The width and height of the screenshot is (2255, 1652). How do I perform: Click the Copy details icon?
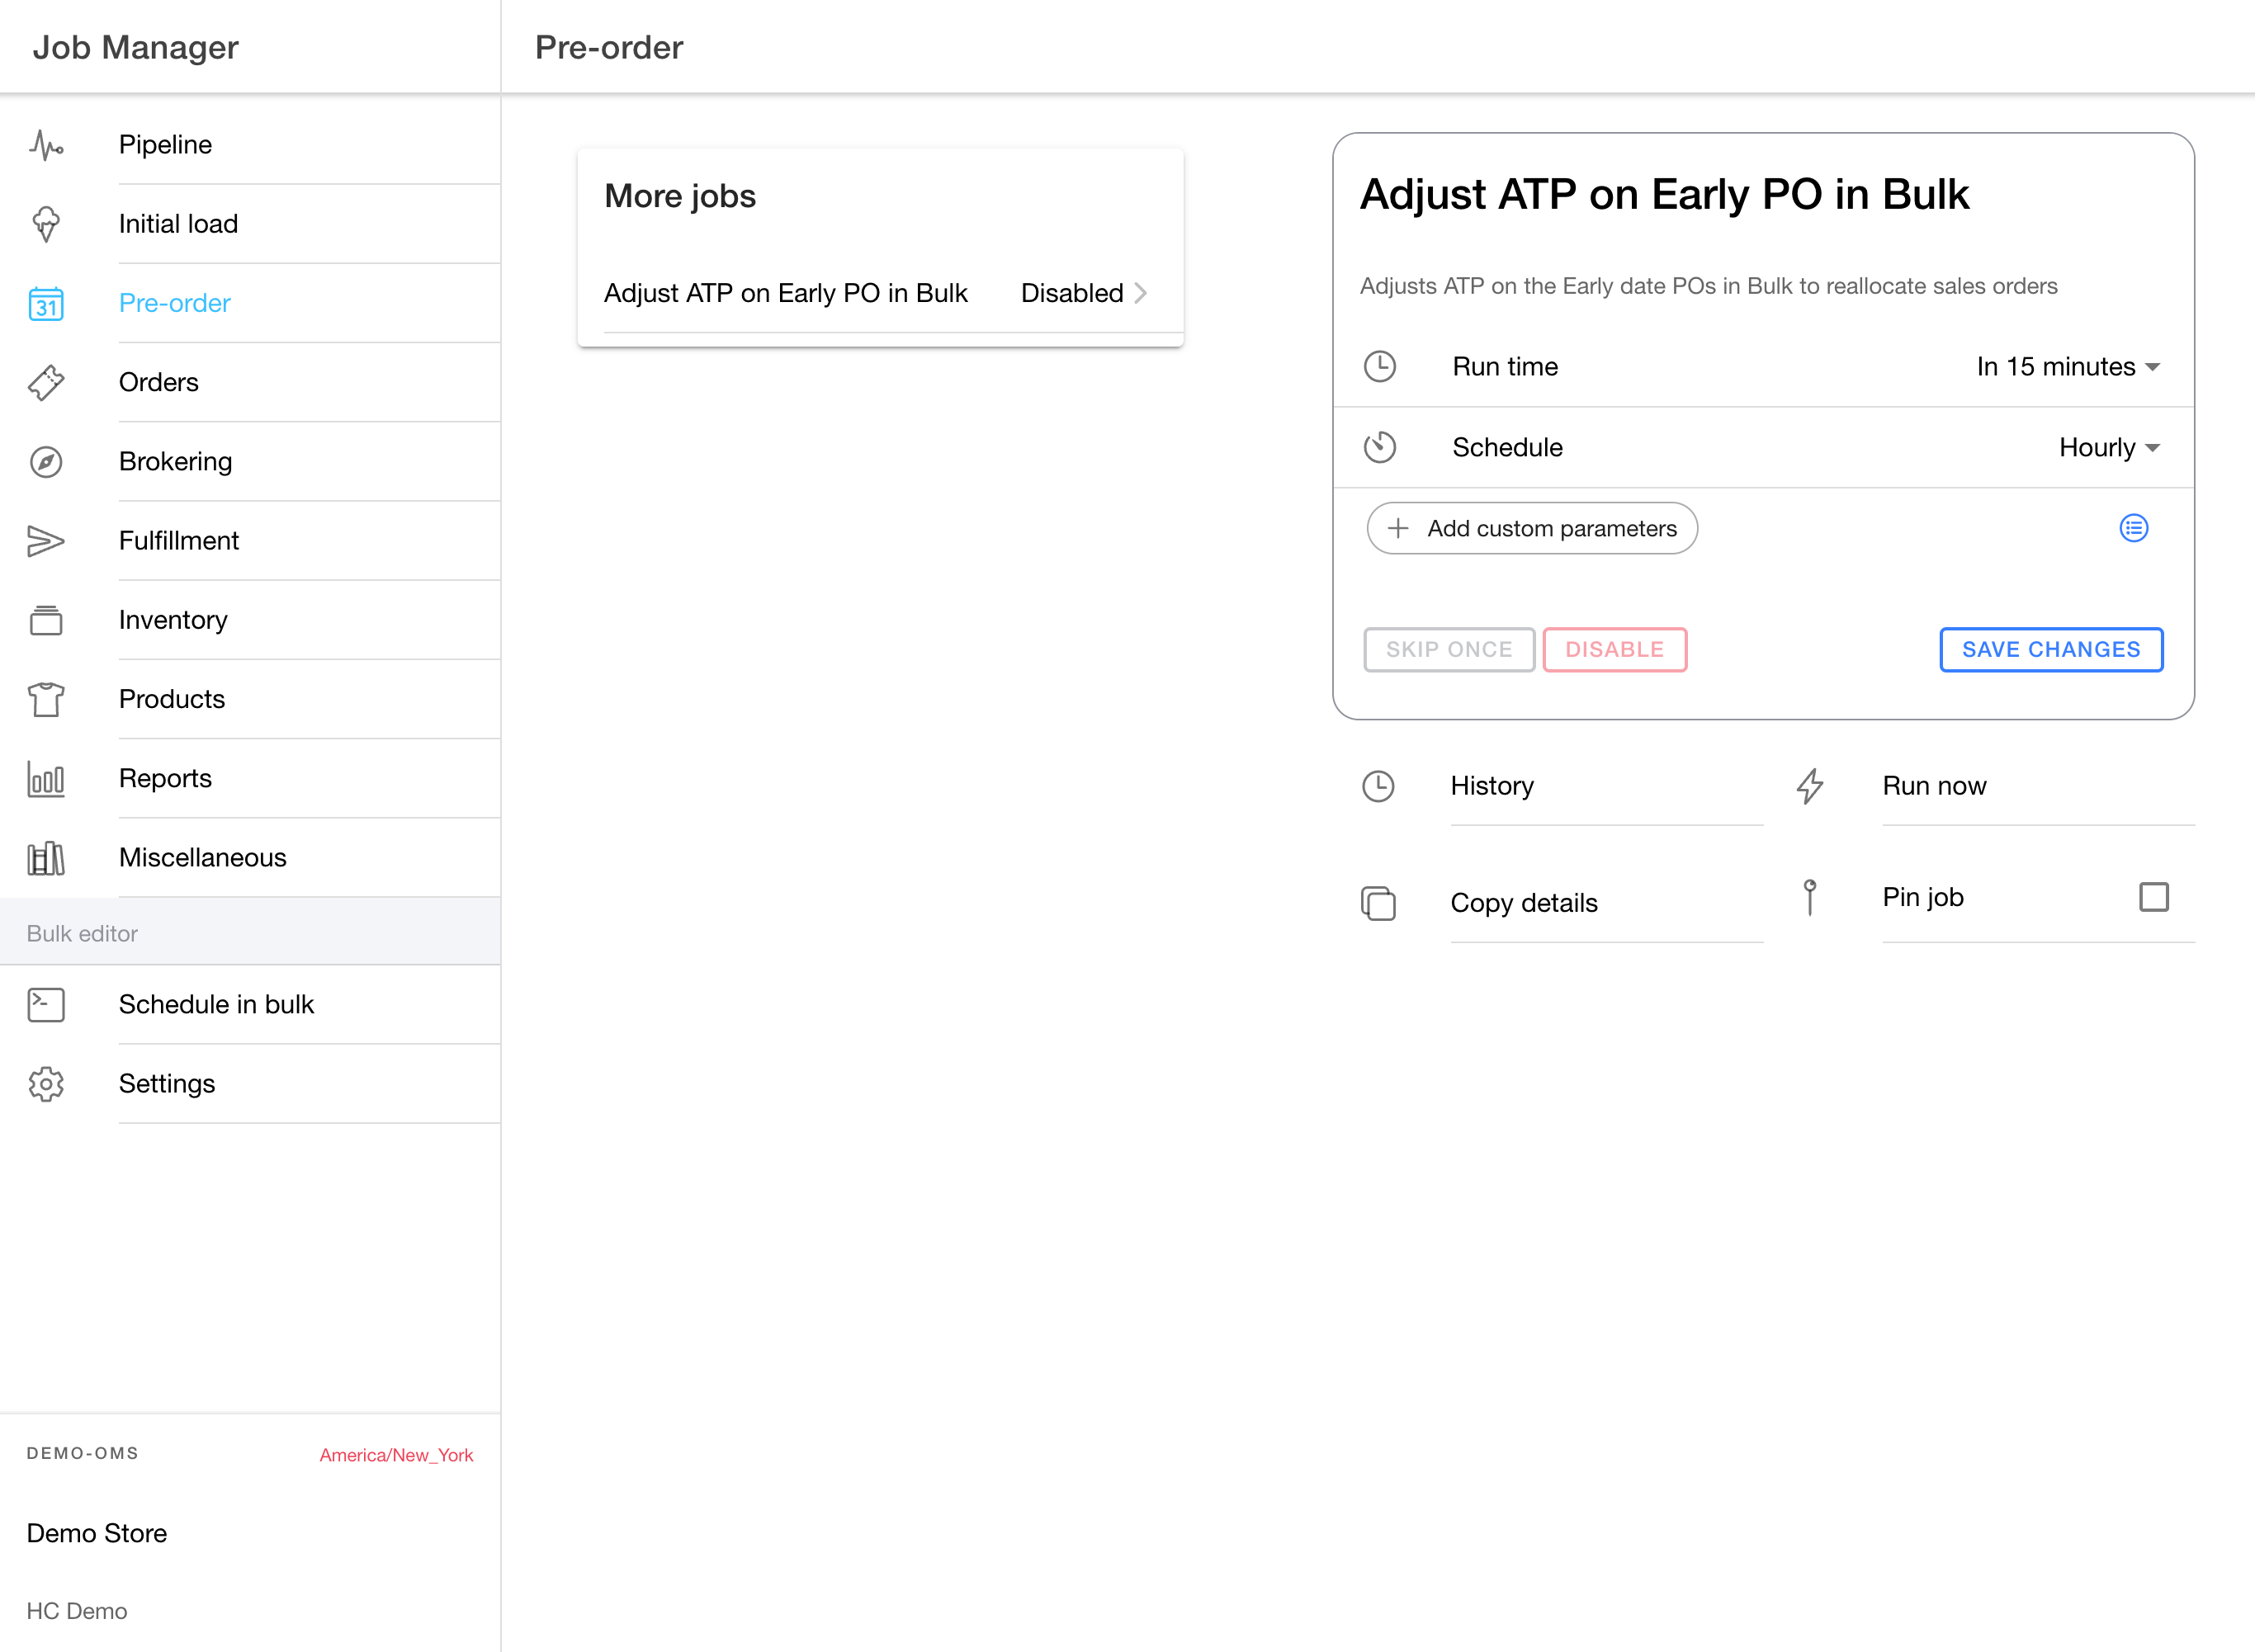tap(1378, 903)
